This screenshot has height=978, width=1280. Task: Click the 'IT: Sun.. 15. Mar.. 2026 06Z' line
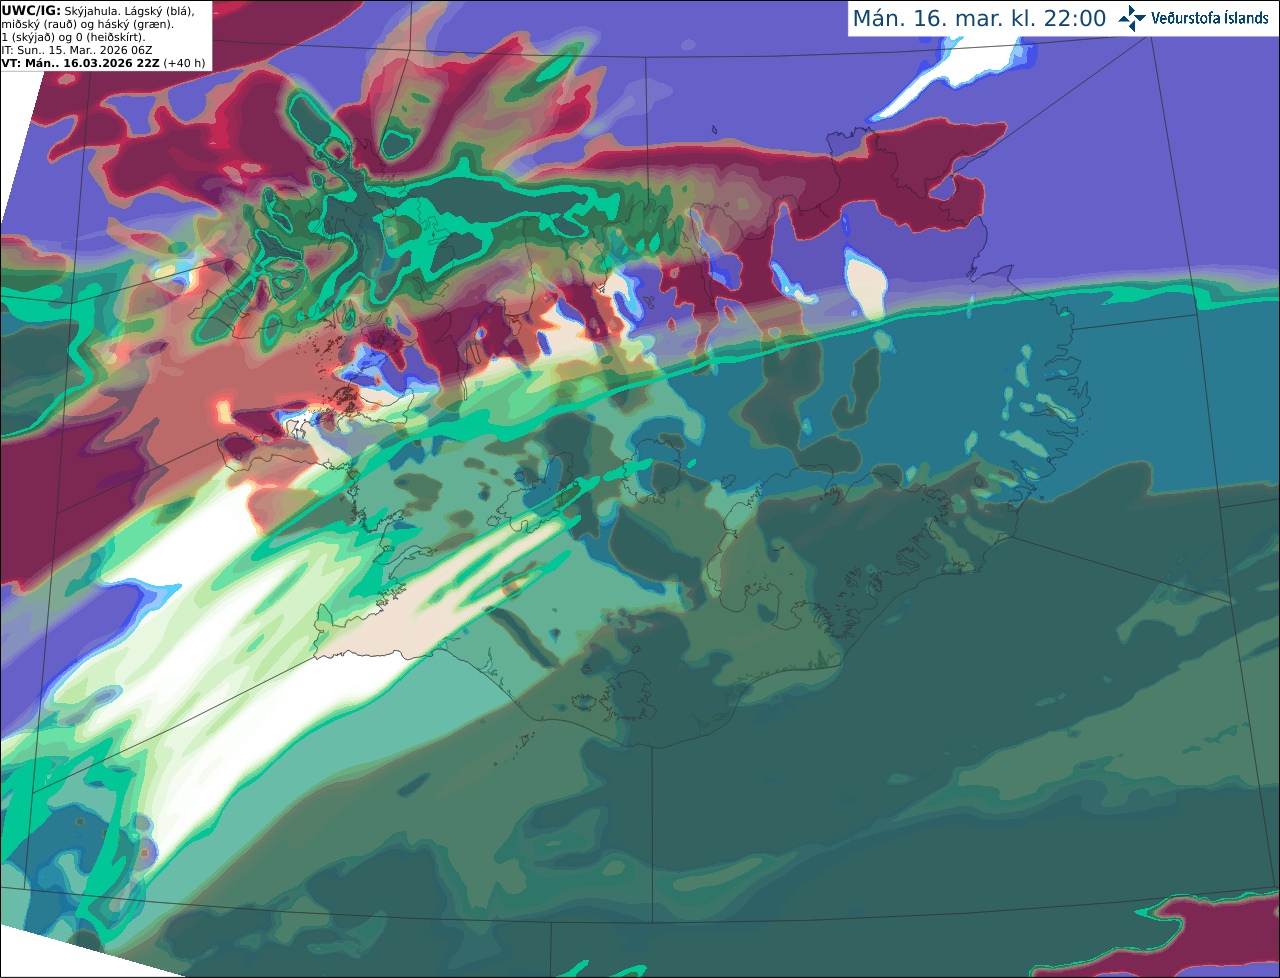pos(77,50)
